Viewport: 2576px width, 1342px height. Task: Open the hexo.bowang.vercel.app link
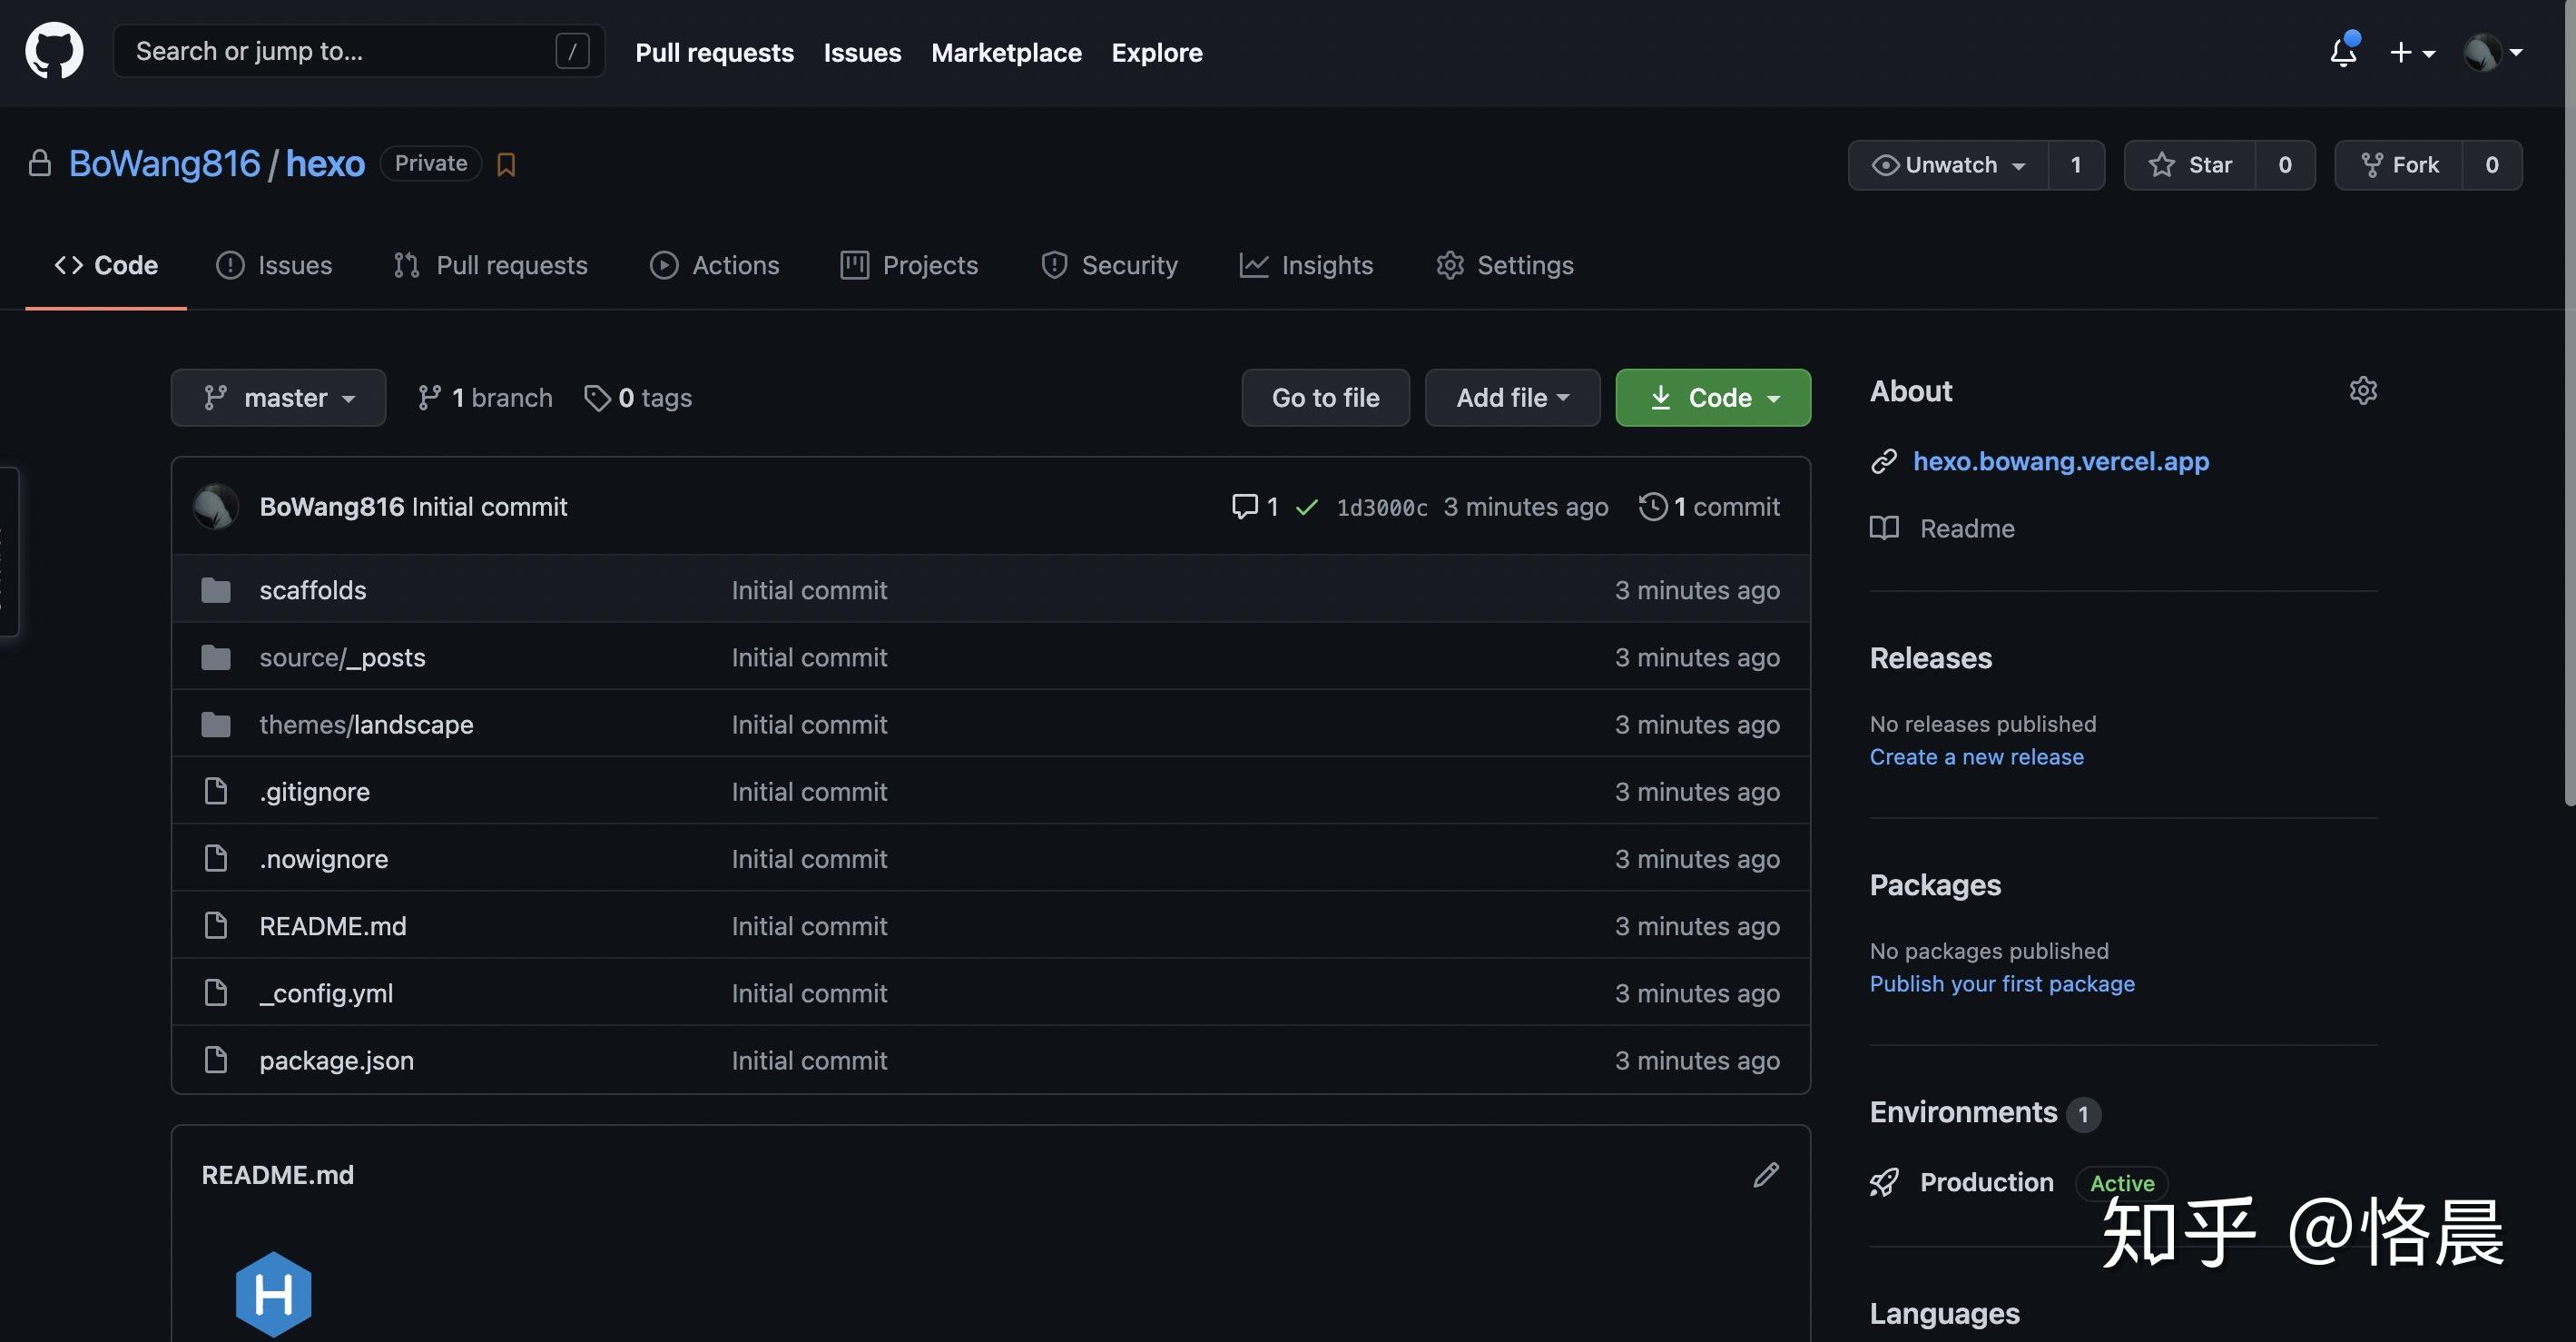[2060, 461]
